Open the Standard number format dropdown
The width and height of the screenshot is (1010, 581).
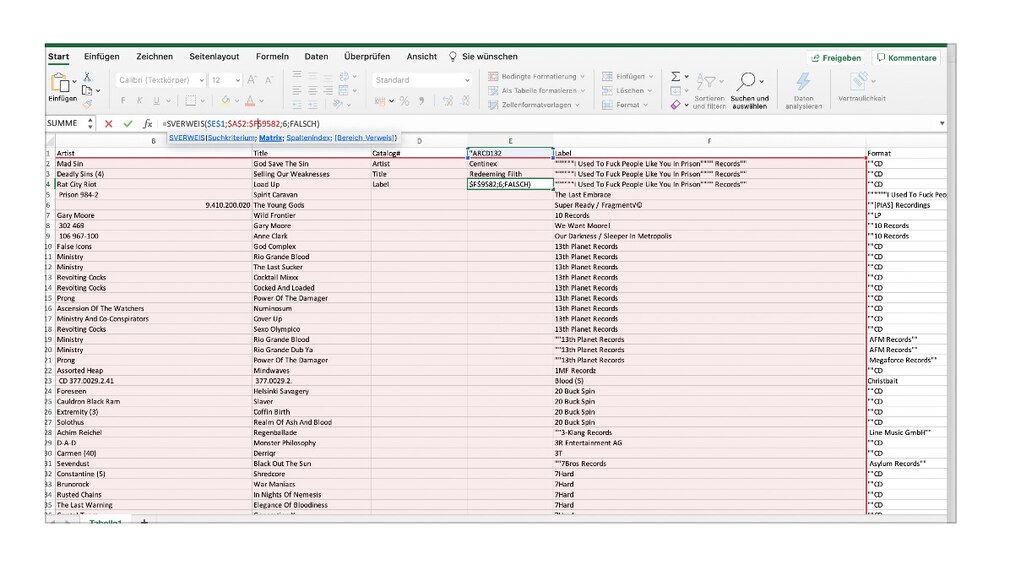[420, 80]
